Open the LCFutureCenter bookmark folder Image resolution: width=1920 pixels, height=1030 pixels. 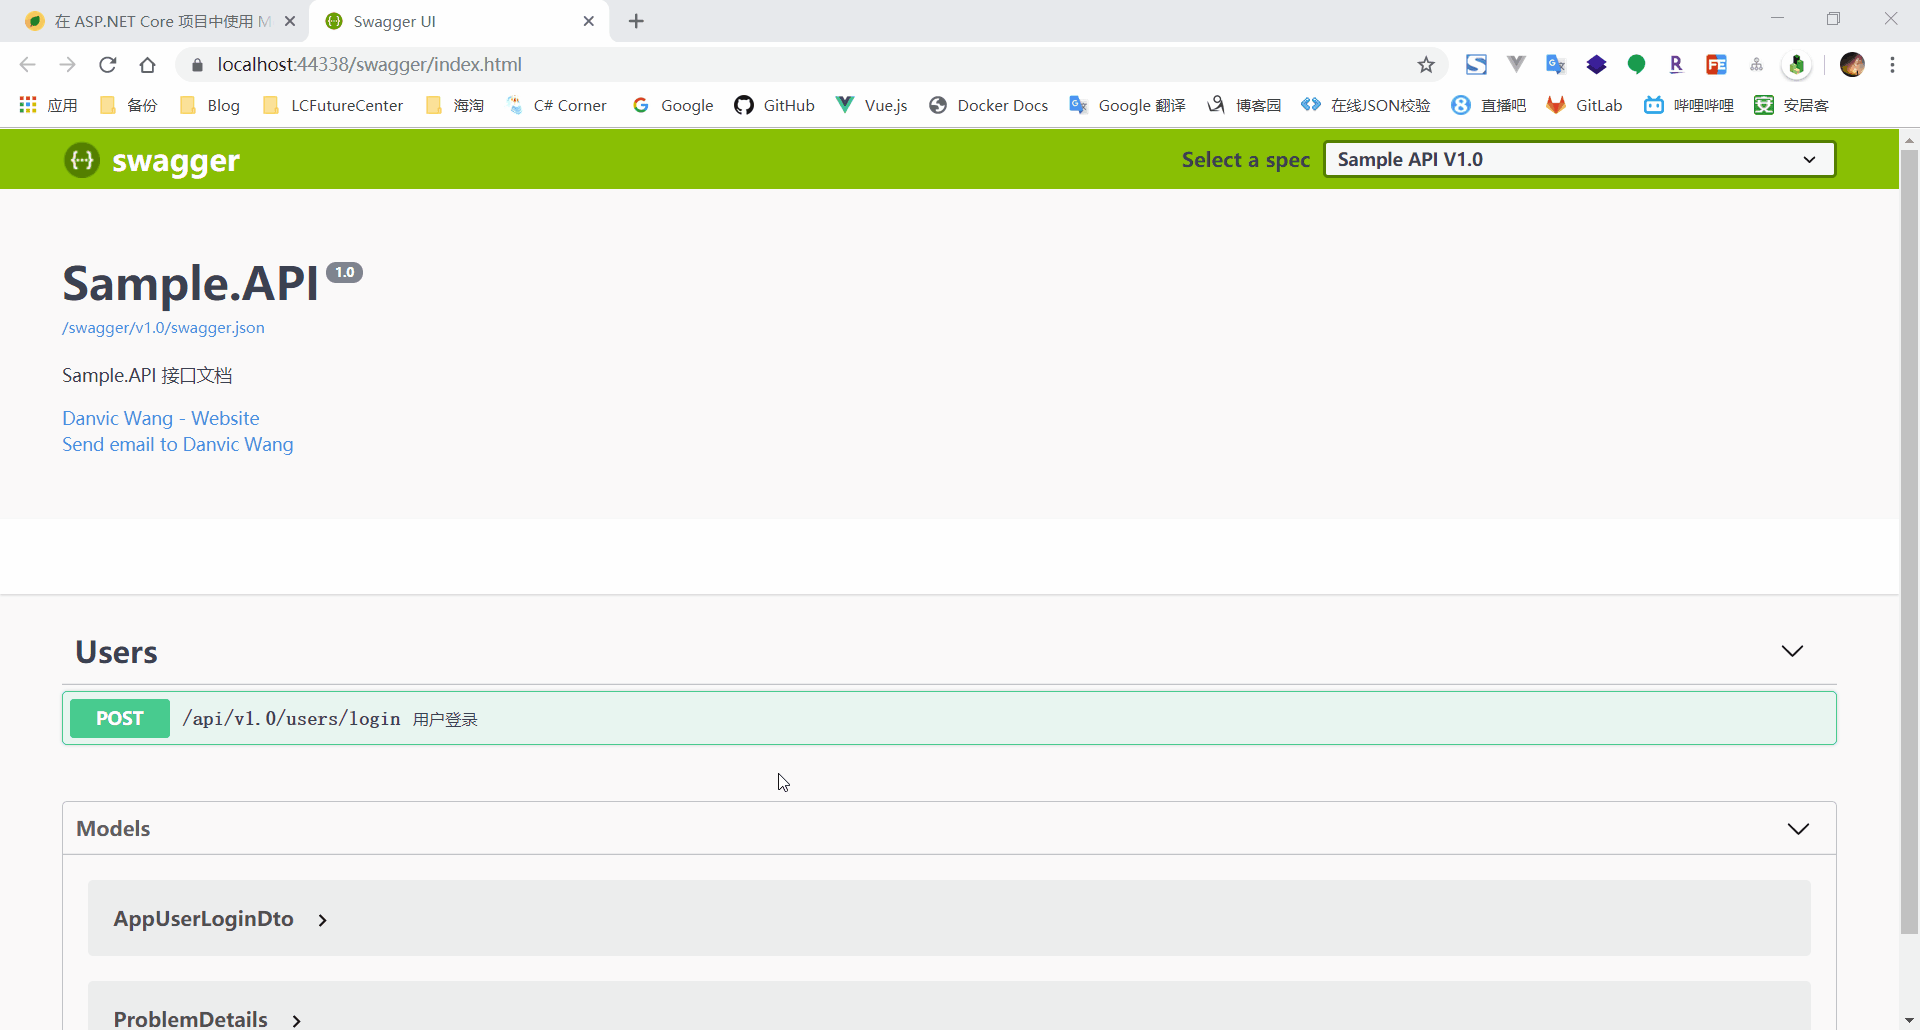coord(333,105)
